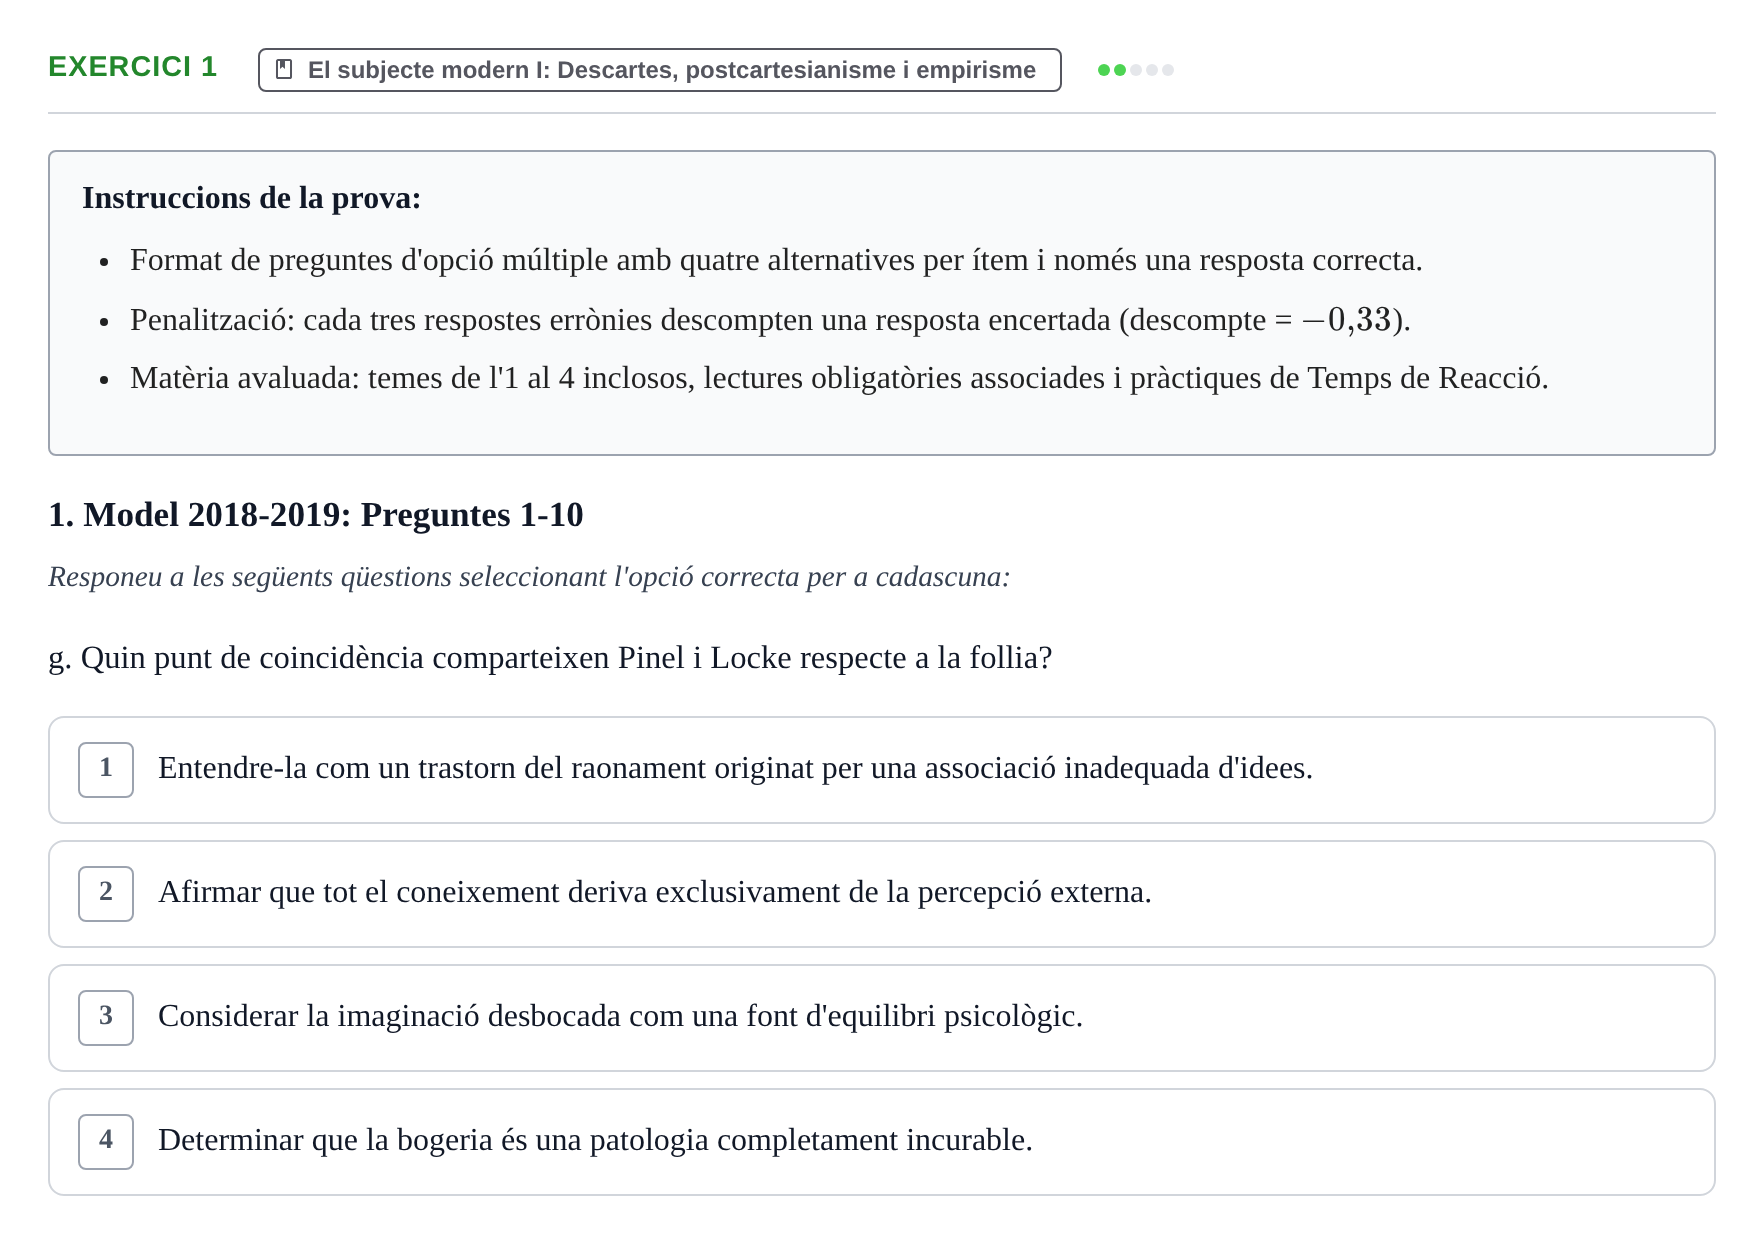Click the EXERCICI 1 heading
The height and width of the screenshot is (1244, 1764).
[133, 67]
